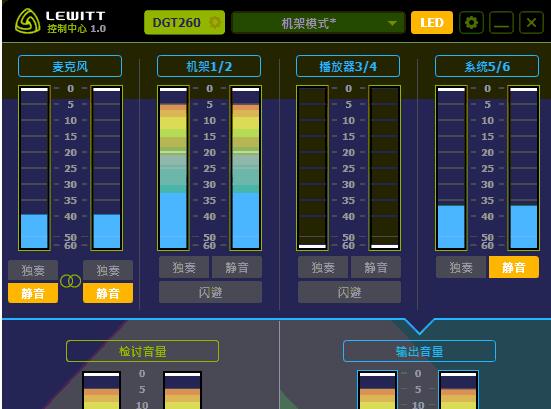Solo the left microphone channel 独奏

tap(33, 270)
